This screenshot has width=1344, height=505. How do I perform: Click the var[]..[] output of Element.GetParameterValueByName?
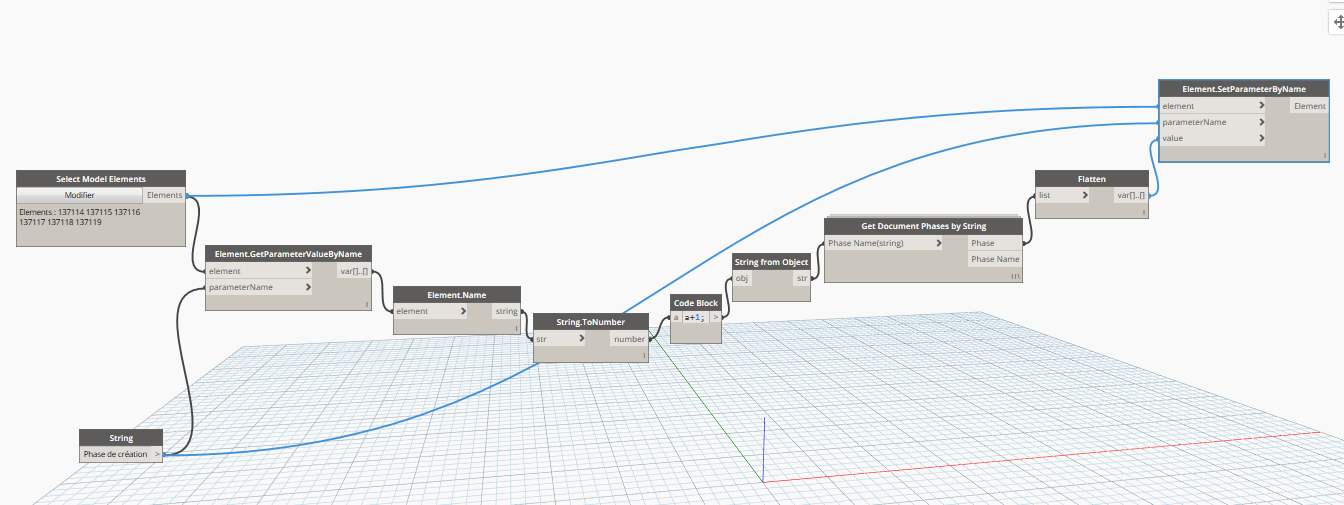[x=354, y=271]
